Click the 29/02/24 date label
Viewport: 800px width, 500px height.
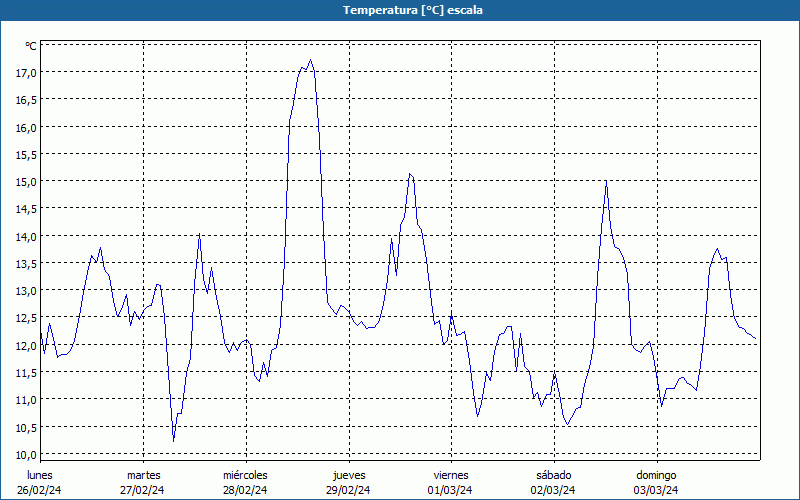(x=348, y=490)
